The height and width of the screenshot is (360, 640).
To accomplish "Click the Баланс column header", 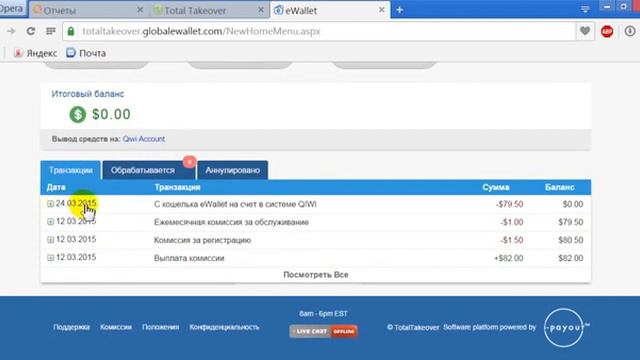I will coord(560,187).
